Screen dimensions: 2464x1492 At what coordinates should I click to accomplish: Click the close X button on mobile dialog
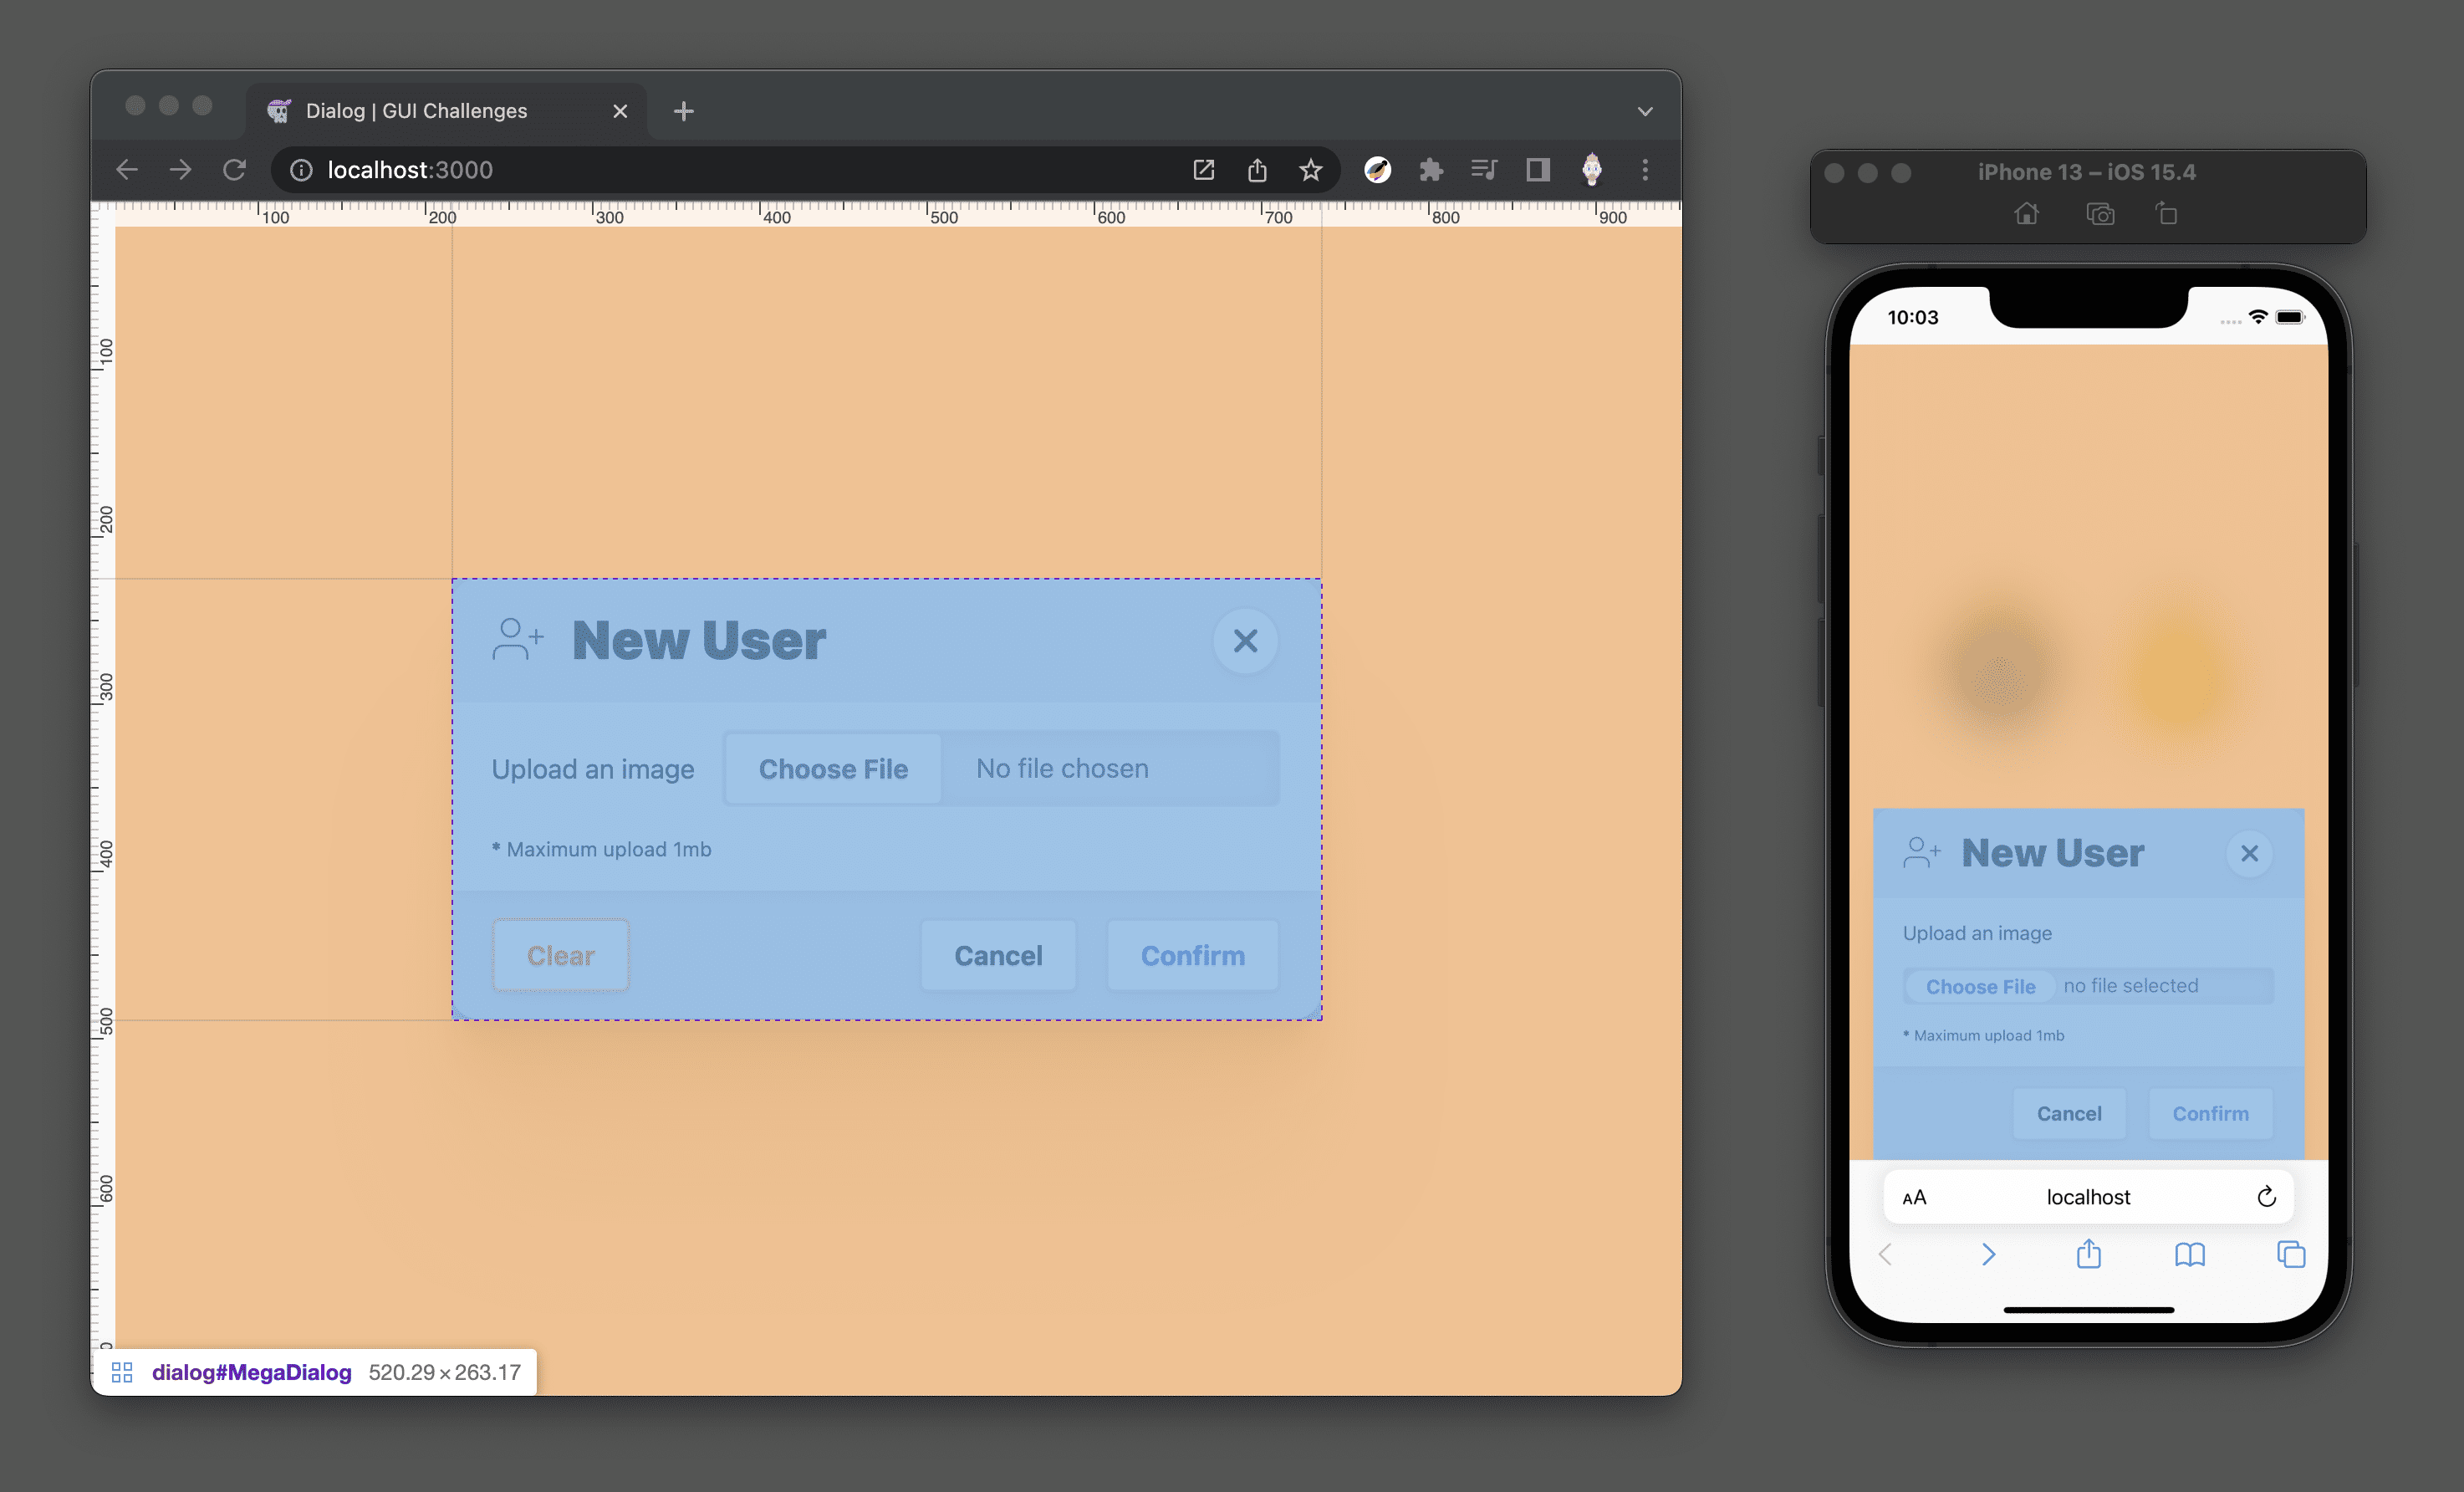[x=2249, y=853]
